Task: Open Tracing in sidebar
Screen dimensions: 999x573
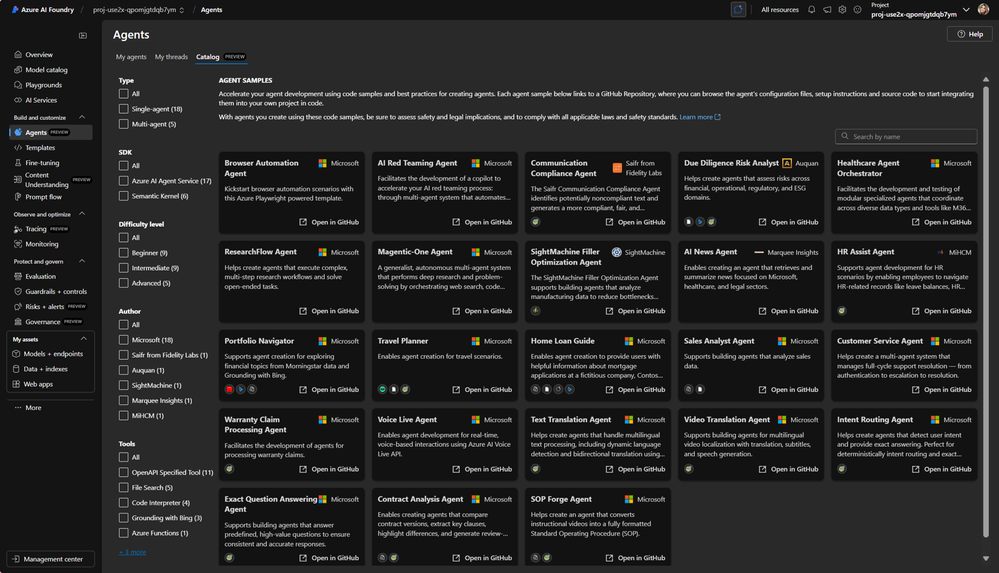Action: pyautogui.click(x=36, y=229)
